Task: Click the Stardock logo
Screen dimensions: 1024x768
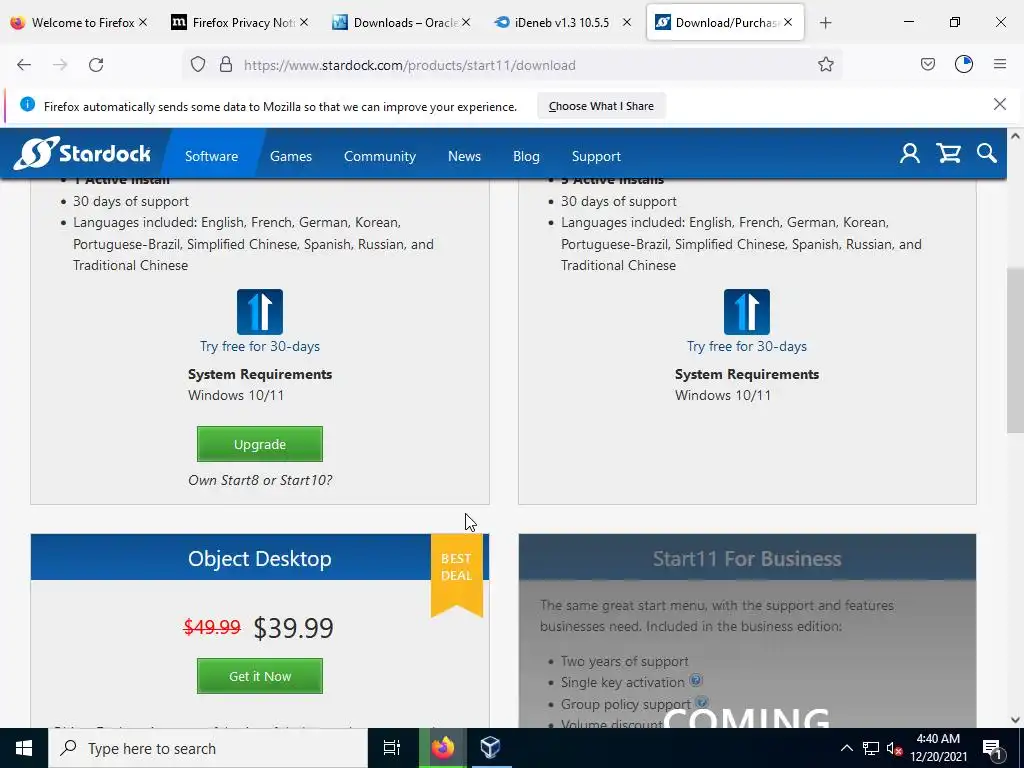Action: (82, 153)
